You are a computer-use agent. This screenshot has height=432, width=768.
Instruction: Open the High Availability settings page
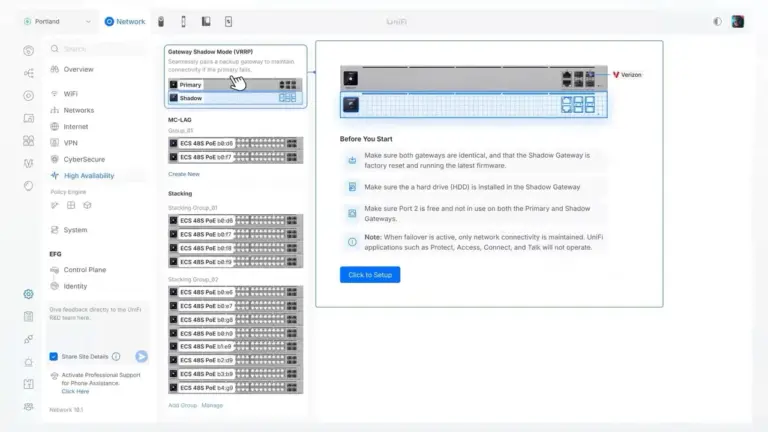coord(88,175)
